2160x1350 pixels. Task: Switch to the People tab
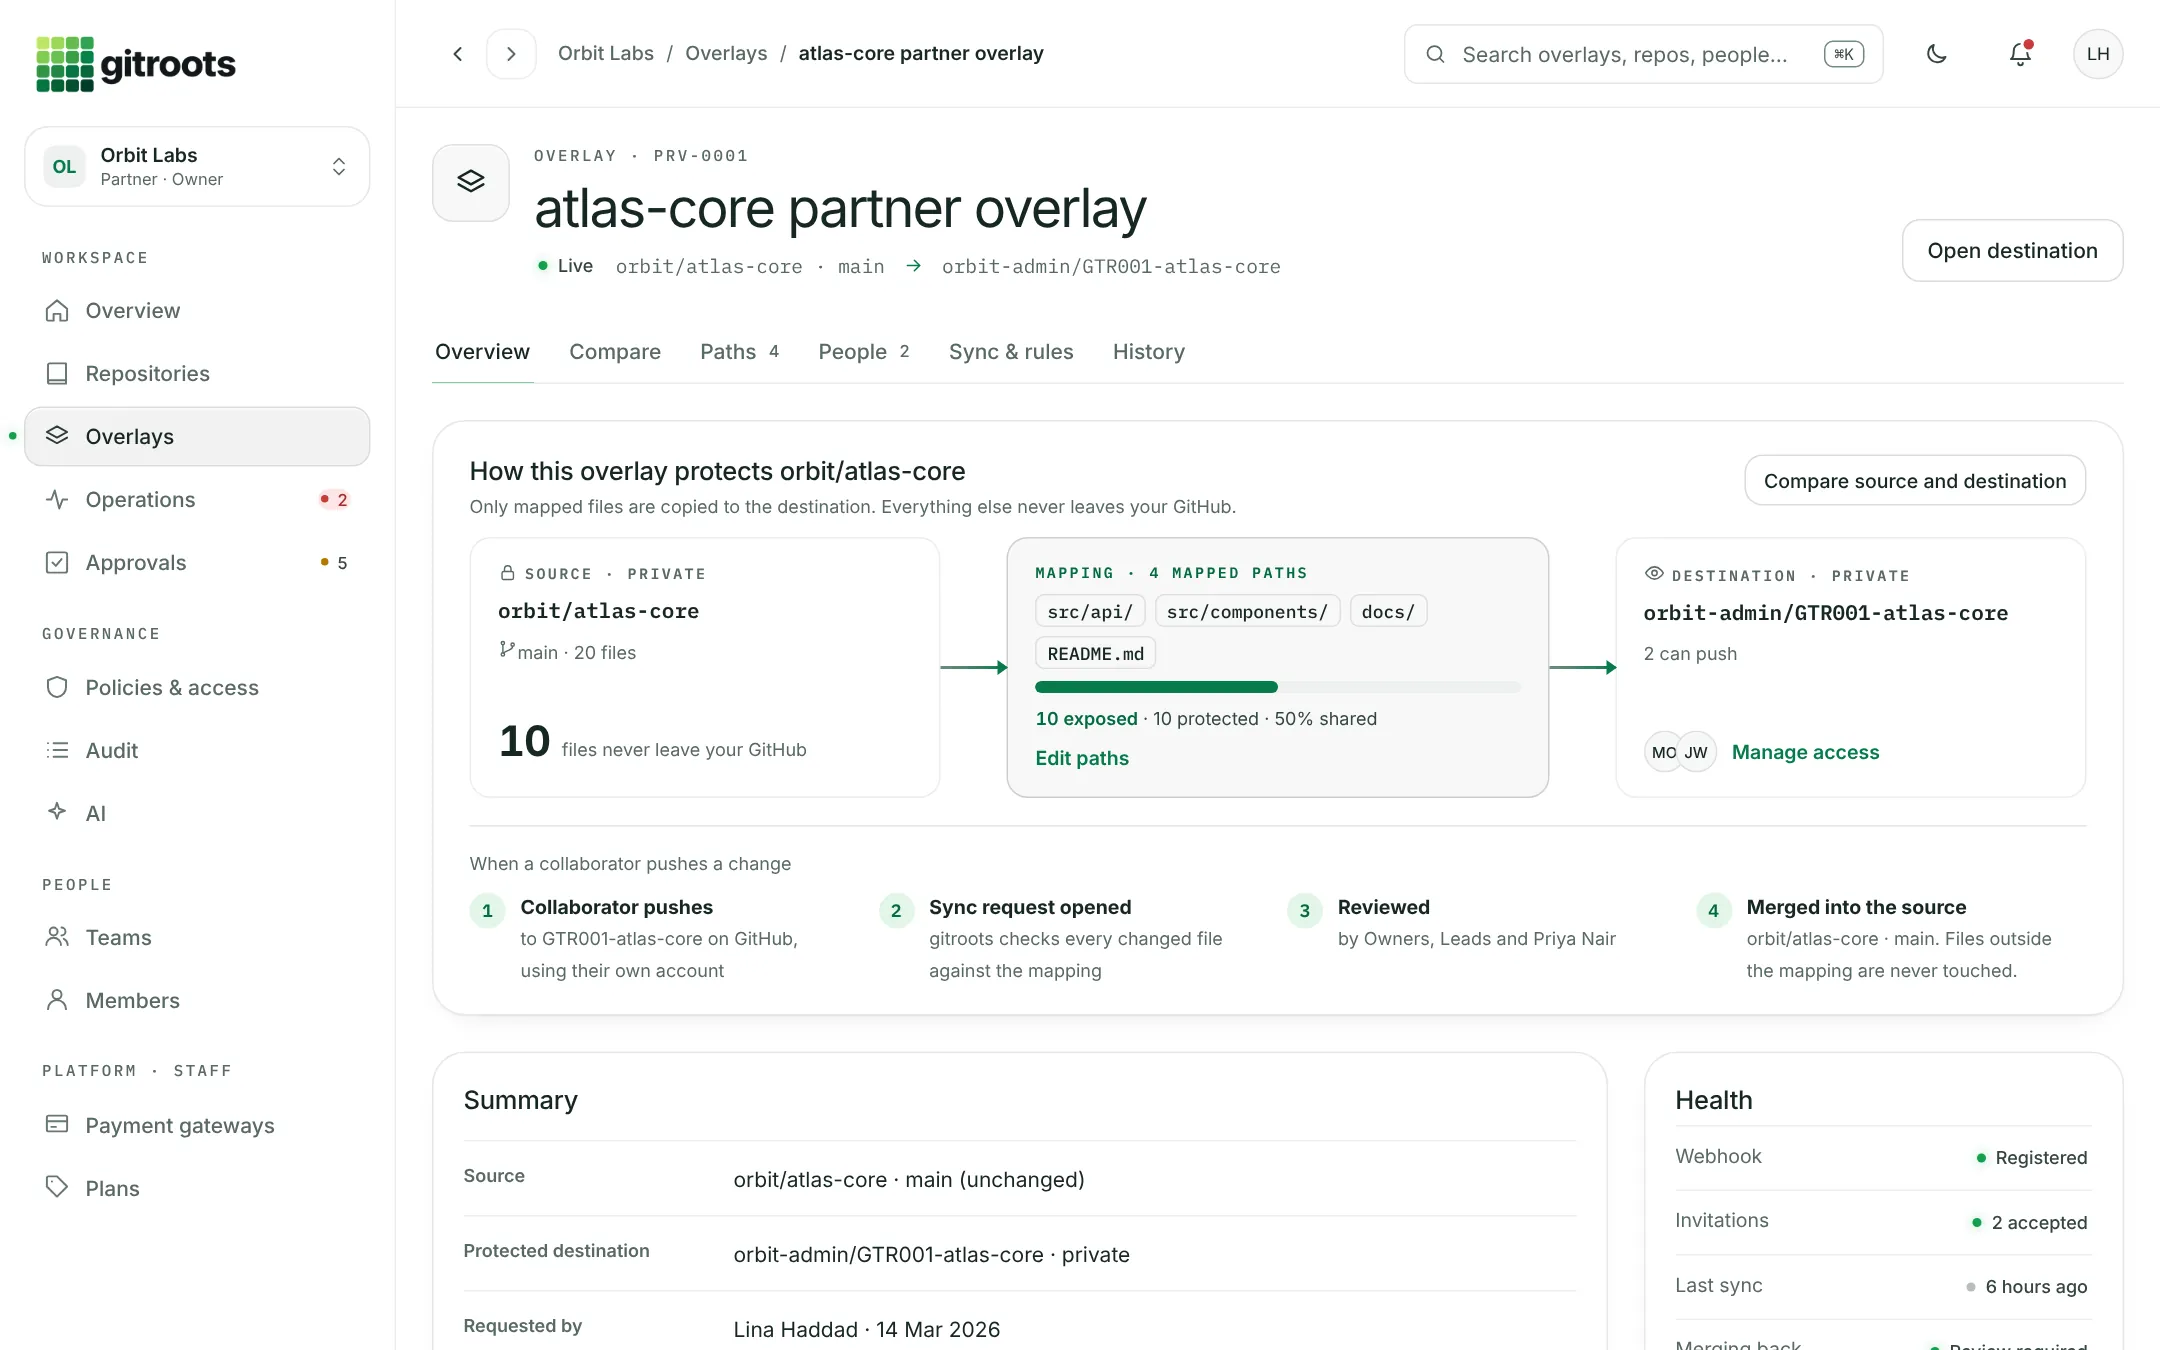(864, 352)
